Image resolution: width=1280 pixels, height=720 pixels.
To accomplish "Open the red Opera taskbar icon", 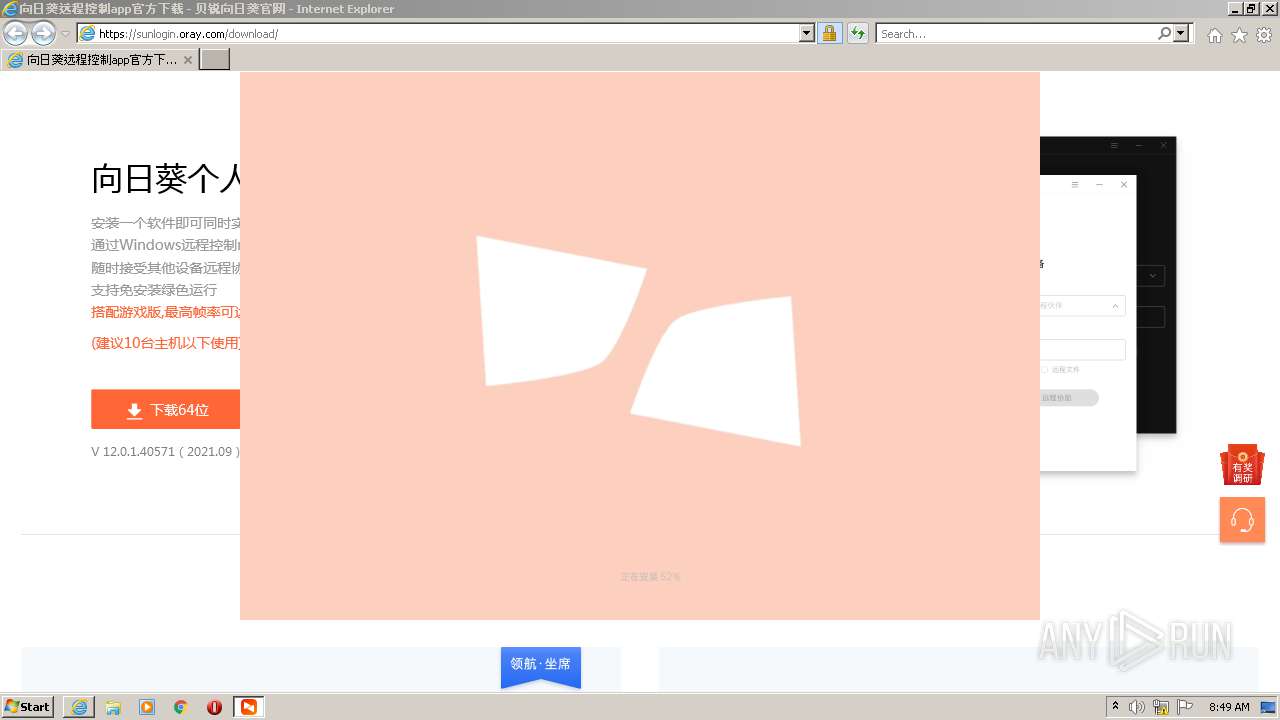I will [214, 707].
